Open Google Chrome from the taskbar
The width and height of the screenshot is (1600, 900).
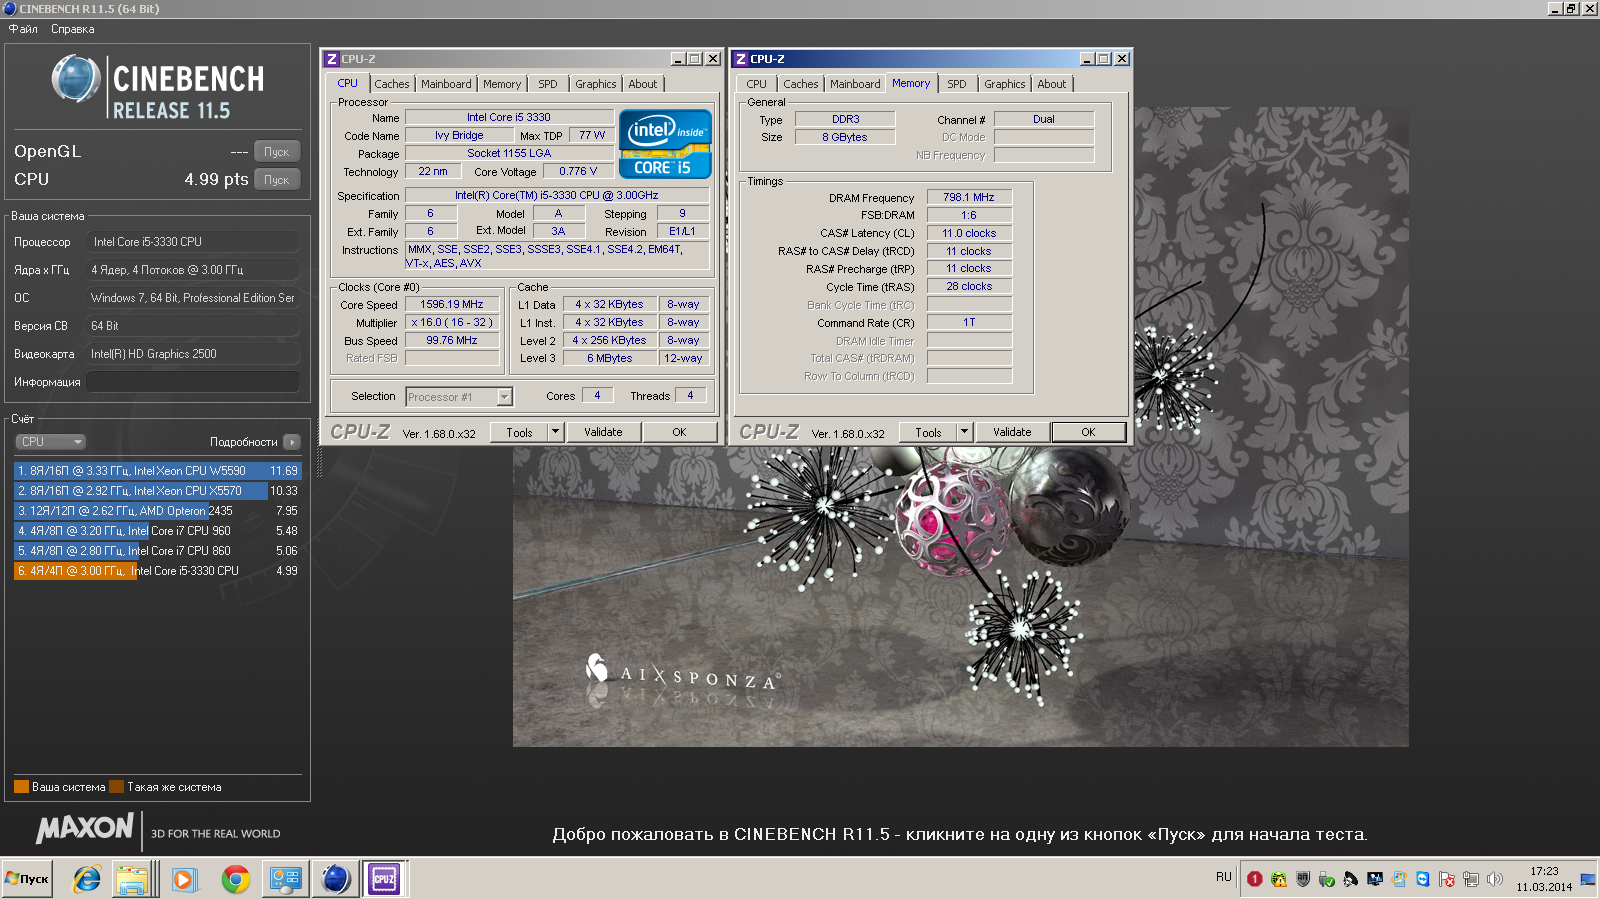pyautogui.click(x=236, y=879)
